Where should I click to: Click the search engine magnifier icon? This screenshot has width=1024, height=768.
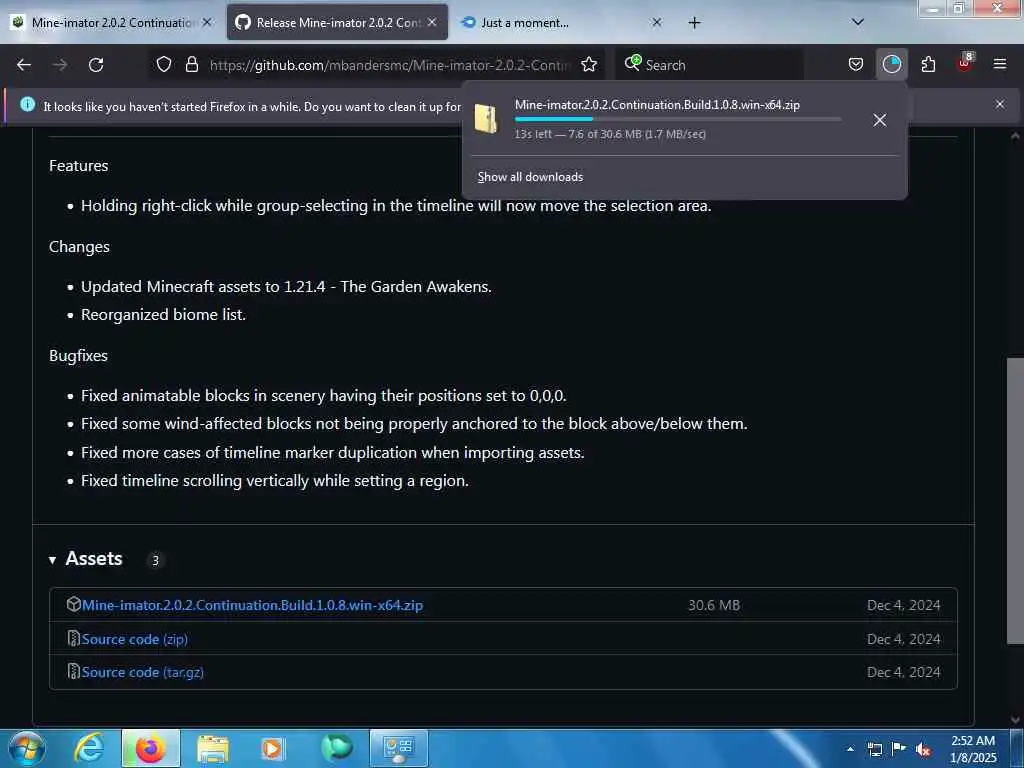(632, 63)
